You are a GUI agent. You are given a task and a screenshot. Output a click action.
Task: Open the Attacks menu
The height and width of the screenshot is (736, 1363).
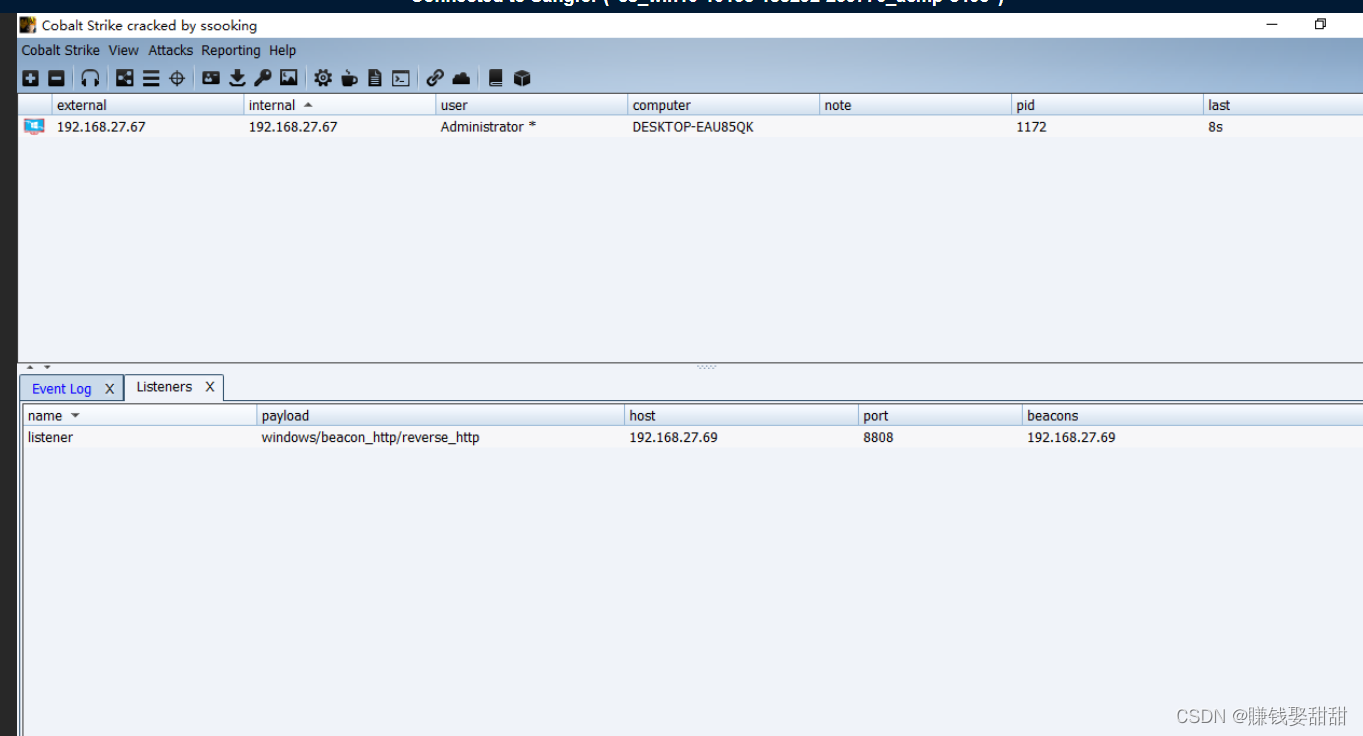pyautogui.click(x=171, y=50)
